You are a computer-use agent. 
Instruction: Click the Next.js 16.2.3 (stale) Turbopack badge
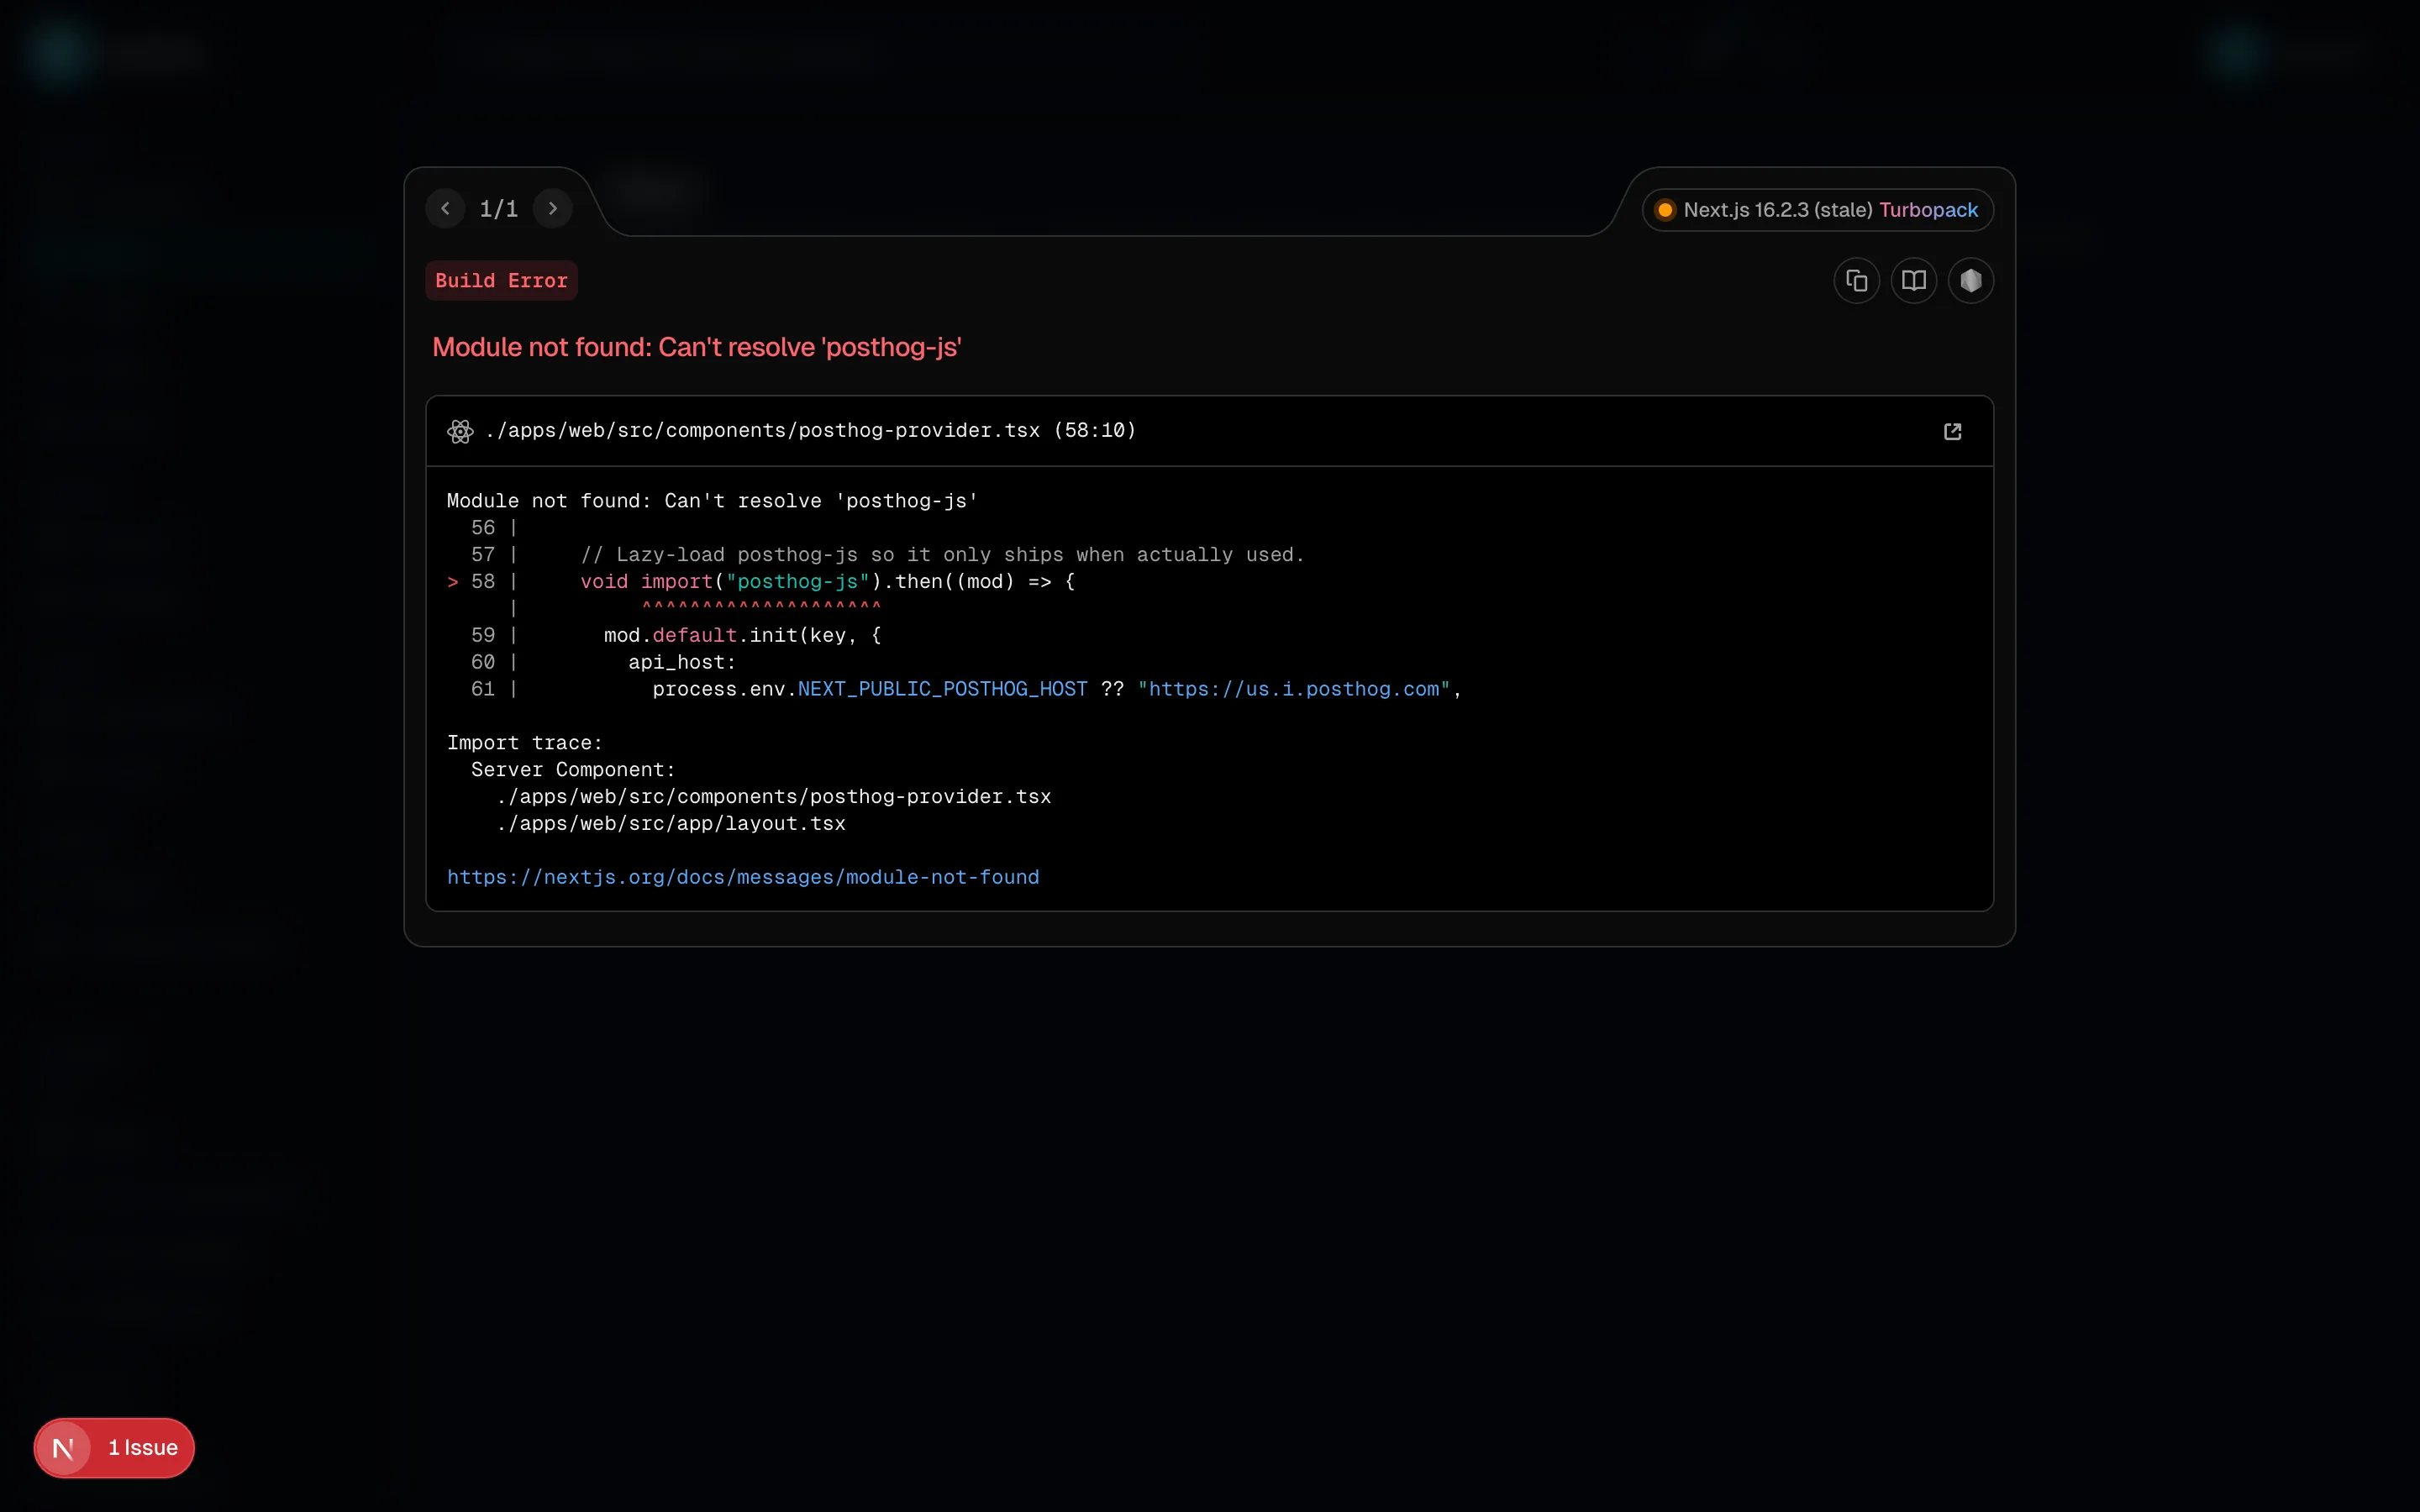(1817, 210)
